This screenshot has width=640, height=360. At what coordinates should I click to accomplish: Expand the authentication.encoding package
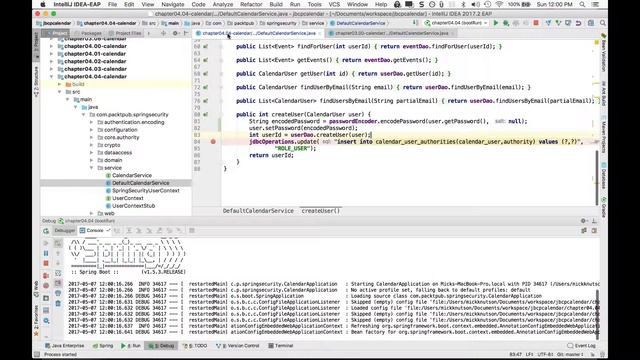pos(91,122)
